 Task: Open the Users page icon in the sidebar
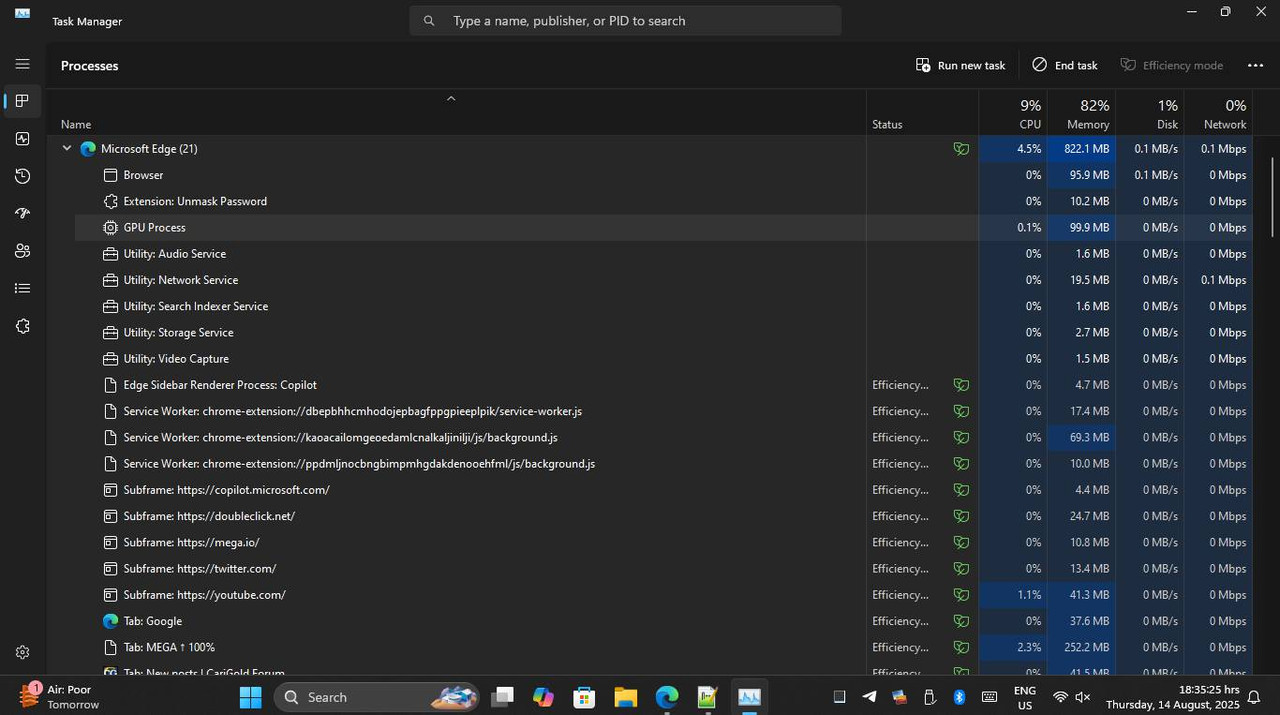point(22,251)
